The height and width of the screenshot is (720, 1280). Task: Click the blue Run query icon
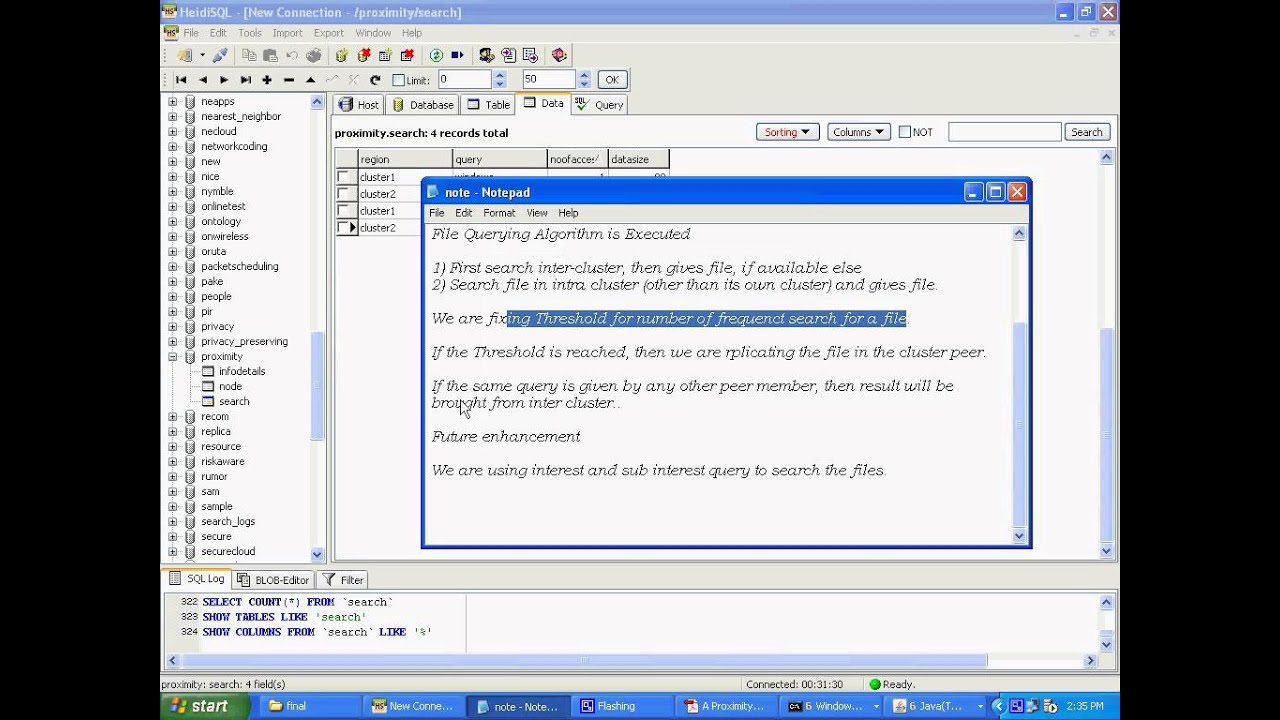click(x=457, y=55)
